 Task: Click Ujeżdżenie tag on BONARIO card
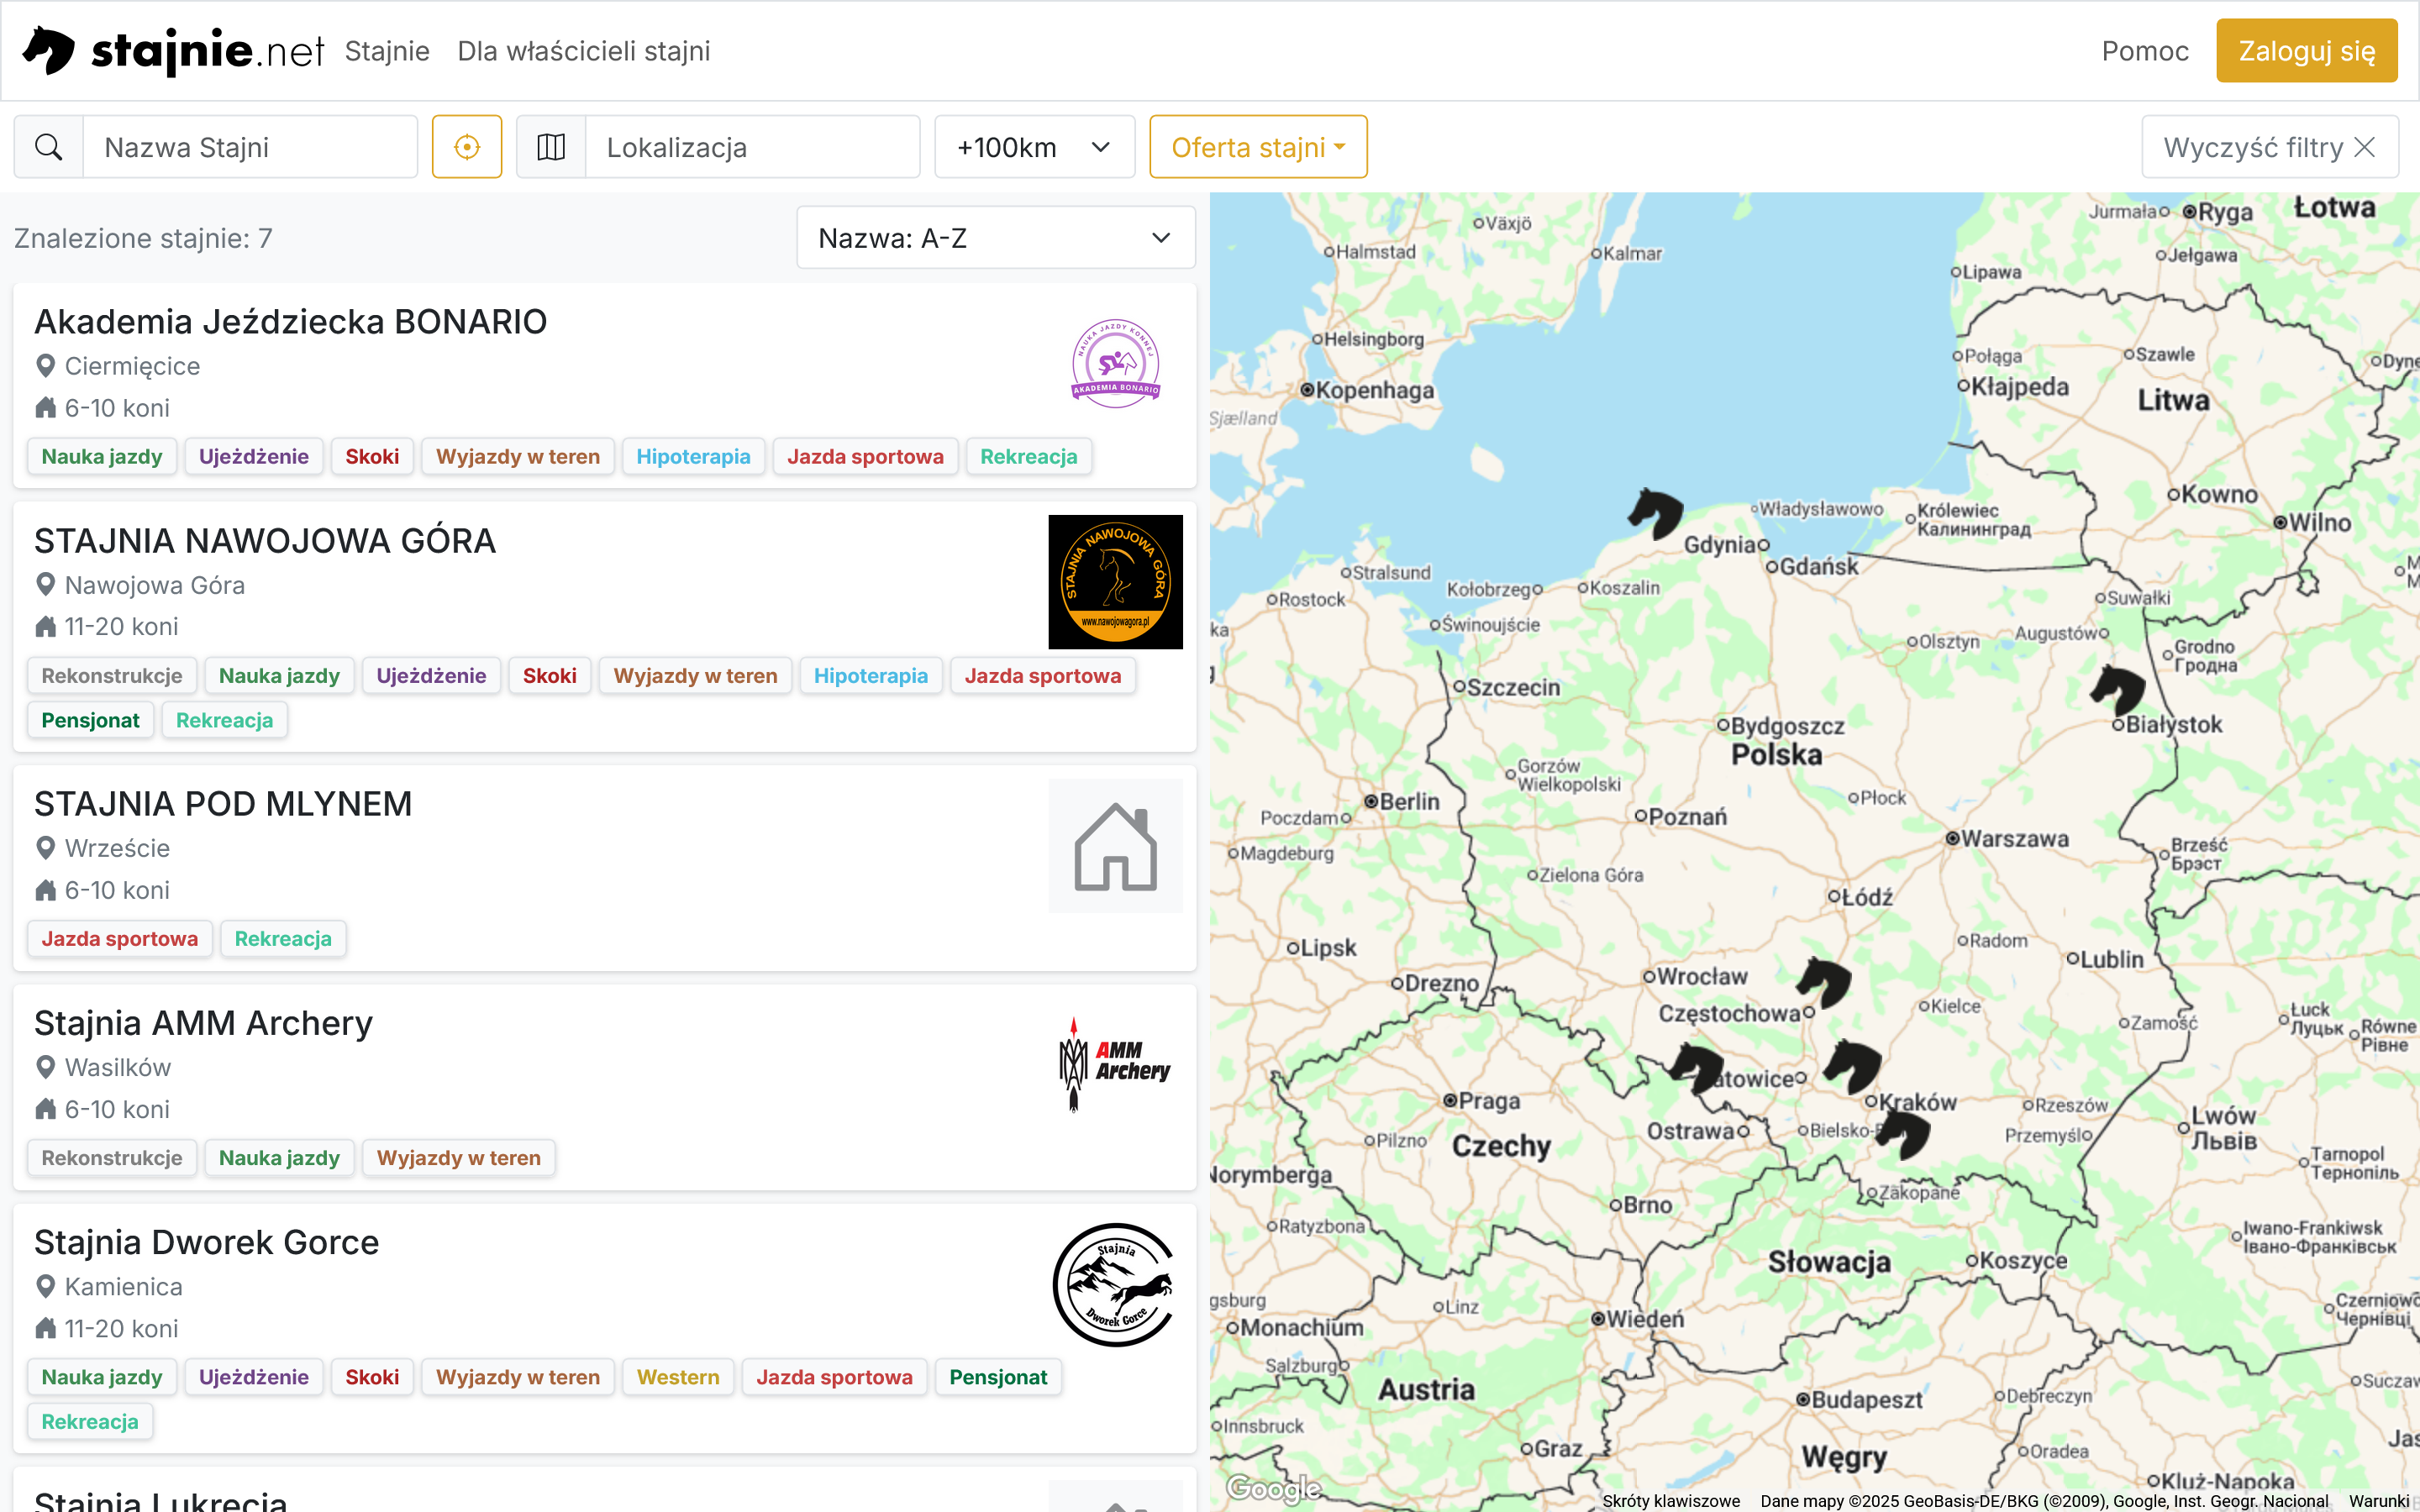click(x=253, y=456)
